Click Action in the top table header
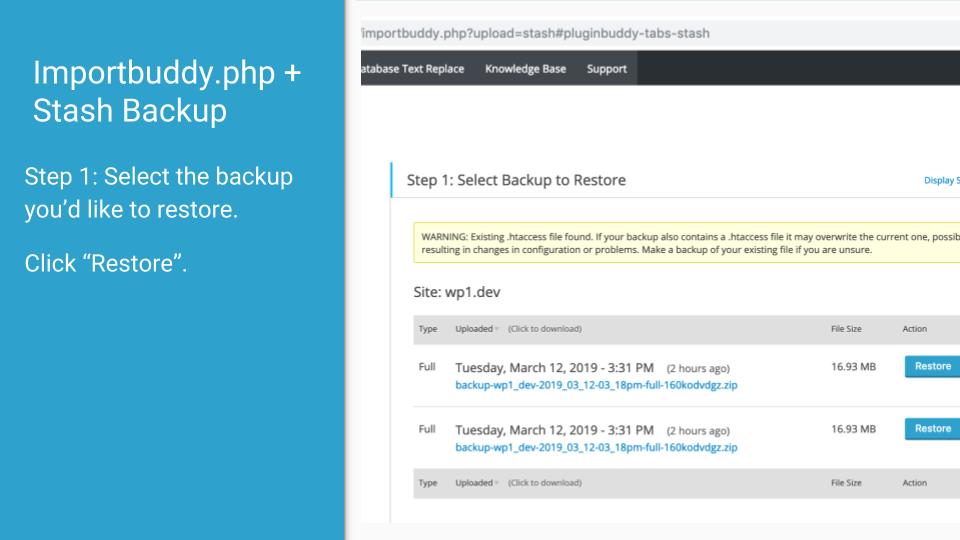 click(915, 329)
